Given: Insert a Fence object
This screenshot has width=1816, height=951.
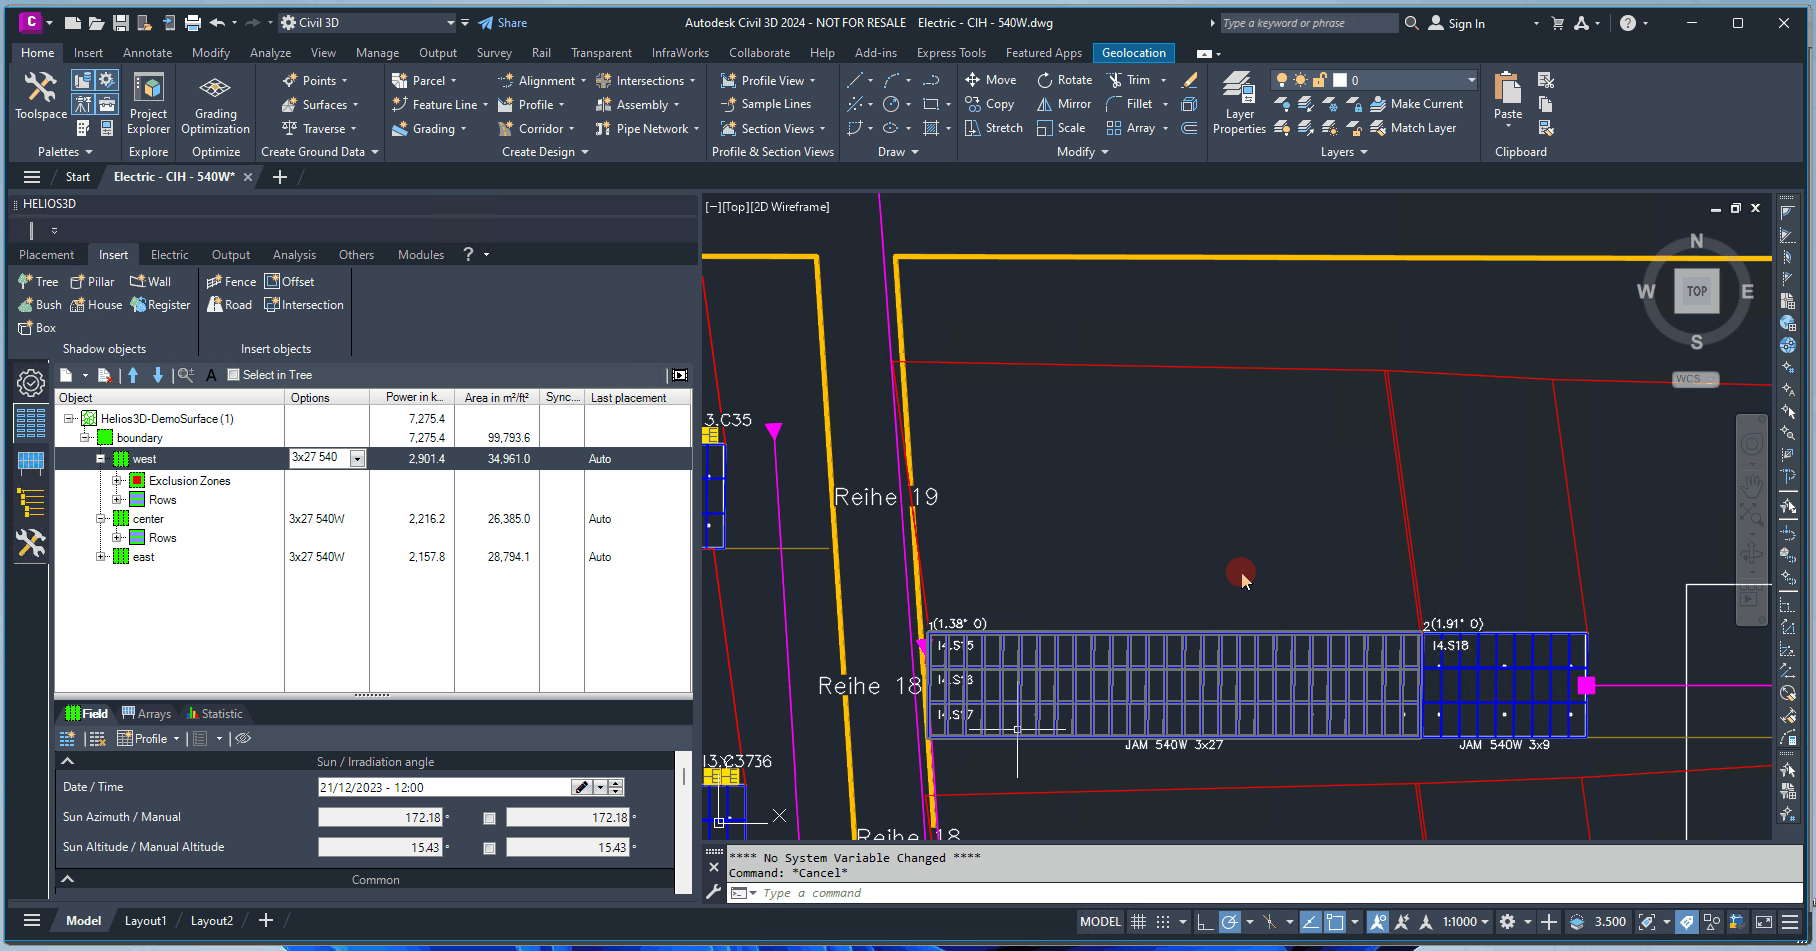Looking at the screenshot, I should click(x=231, y=282).
